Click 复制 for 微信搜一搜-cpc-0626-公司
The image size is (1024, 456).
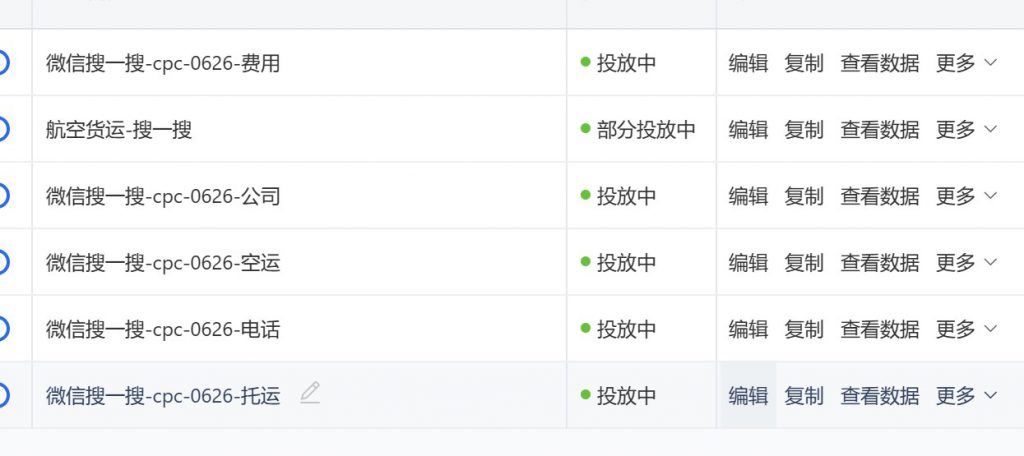tap(804, 196)
